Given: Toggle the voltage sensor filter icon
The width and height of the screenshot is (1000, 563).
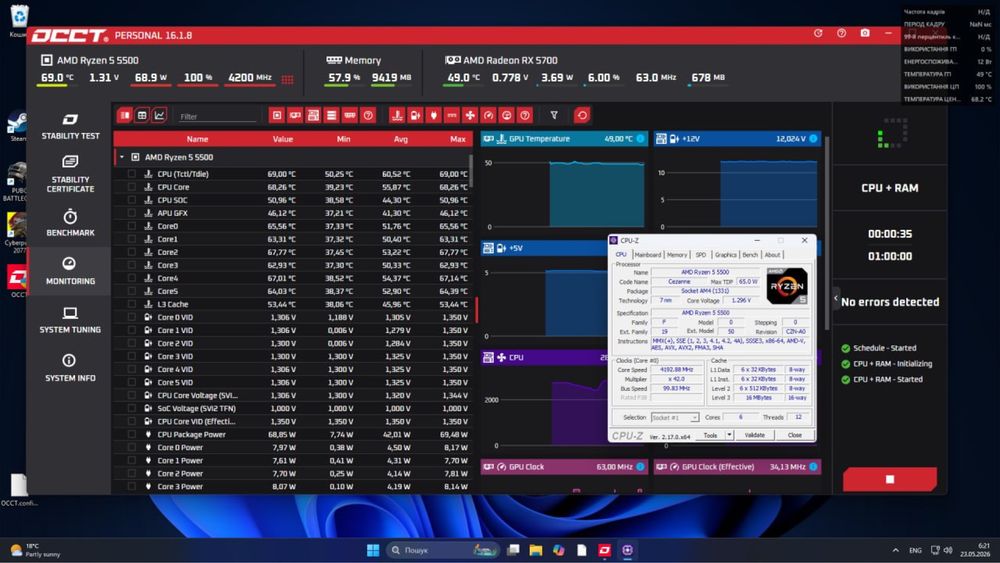Looking at the screenshot, I should [415, 115].
